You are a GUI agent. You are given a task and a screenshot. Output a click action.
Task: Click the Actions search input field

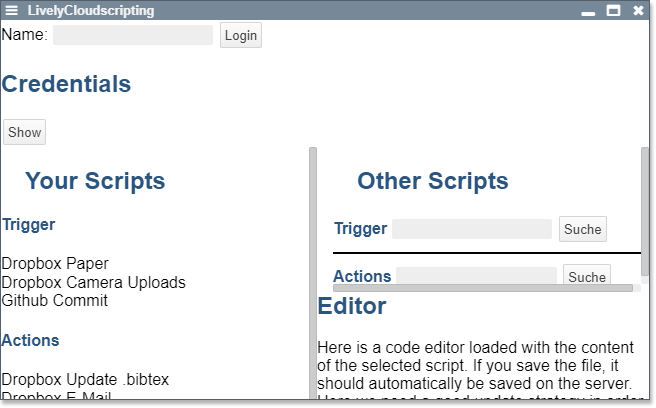point(476,276)
